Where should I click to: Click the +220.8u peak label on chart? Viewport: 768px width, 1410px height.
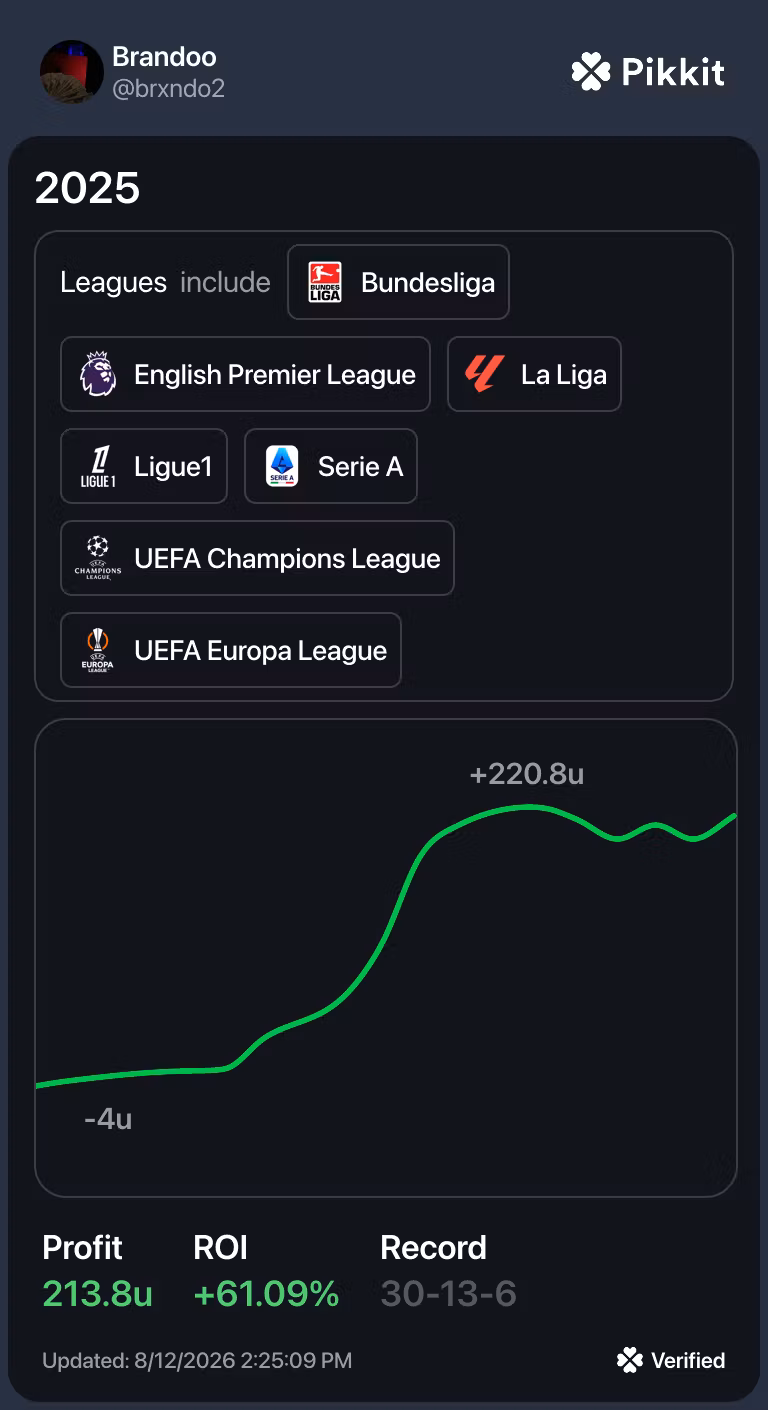tap(527, 774)
